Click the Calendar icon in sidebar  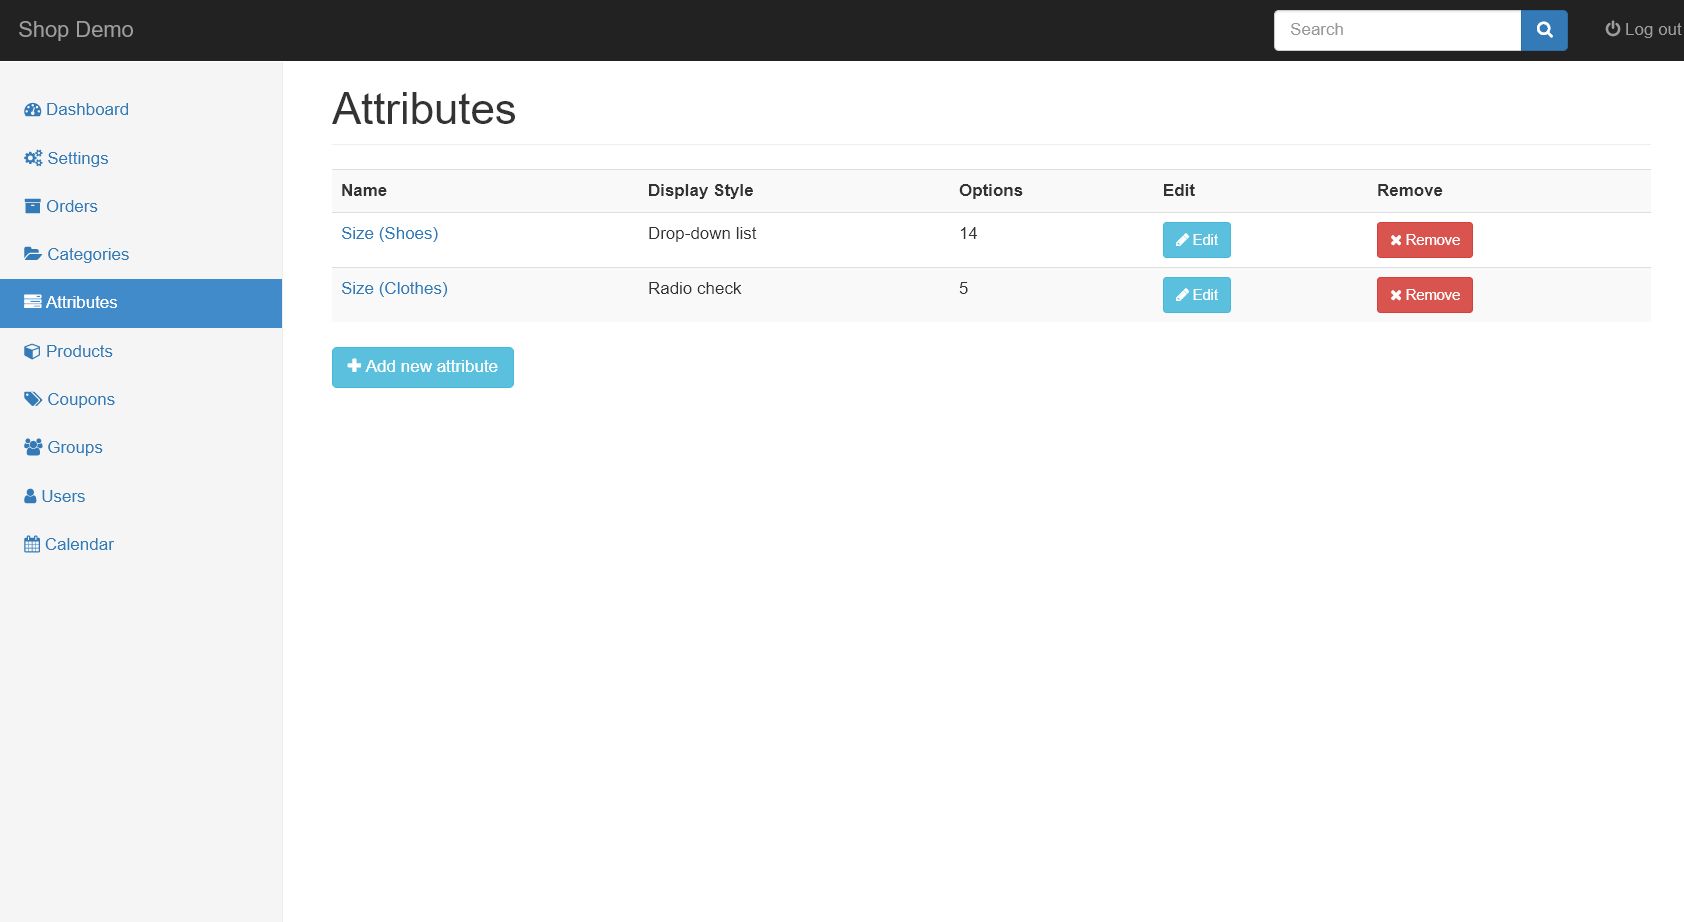(x=32, y=544)
